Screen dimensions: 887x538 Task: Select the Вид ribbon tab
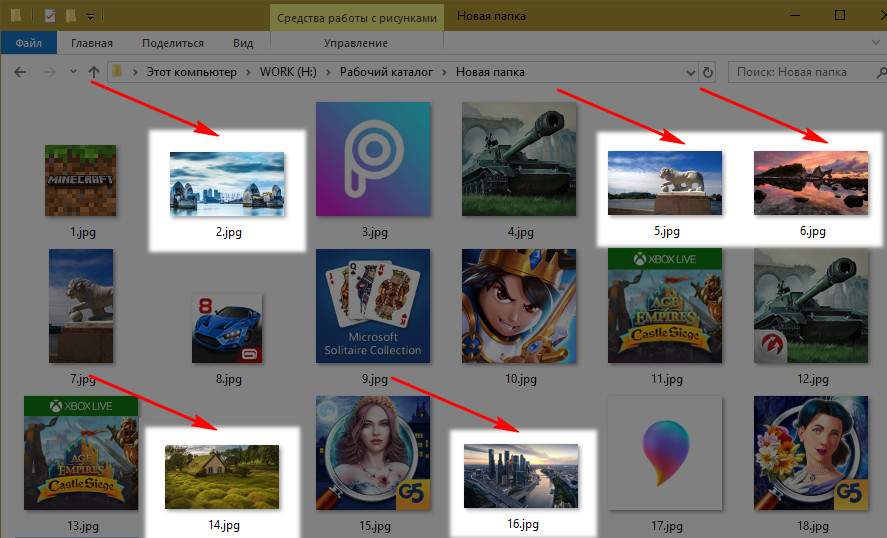243,43
